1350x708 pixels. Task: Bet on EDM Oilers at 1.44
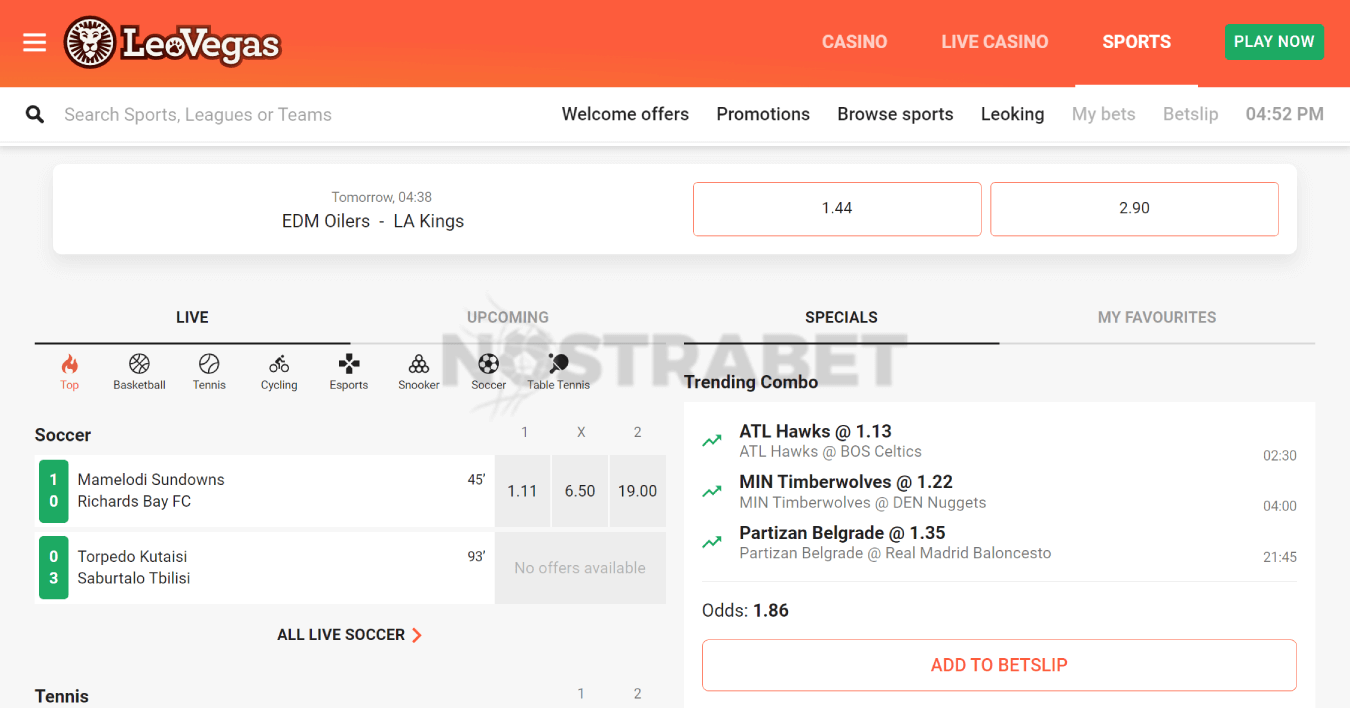[837, 209]
